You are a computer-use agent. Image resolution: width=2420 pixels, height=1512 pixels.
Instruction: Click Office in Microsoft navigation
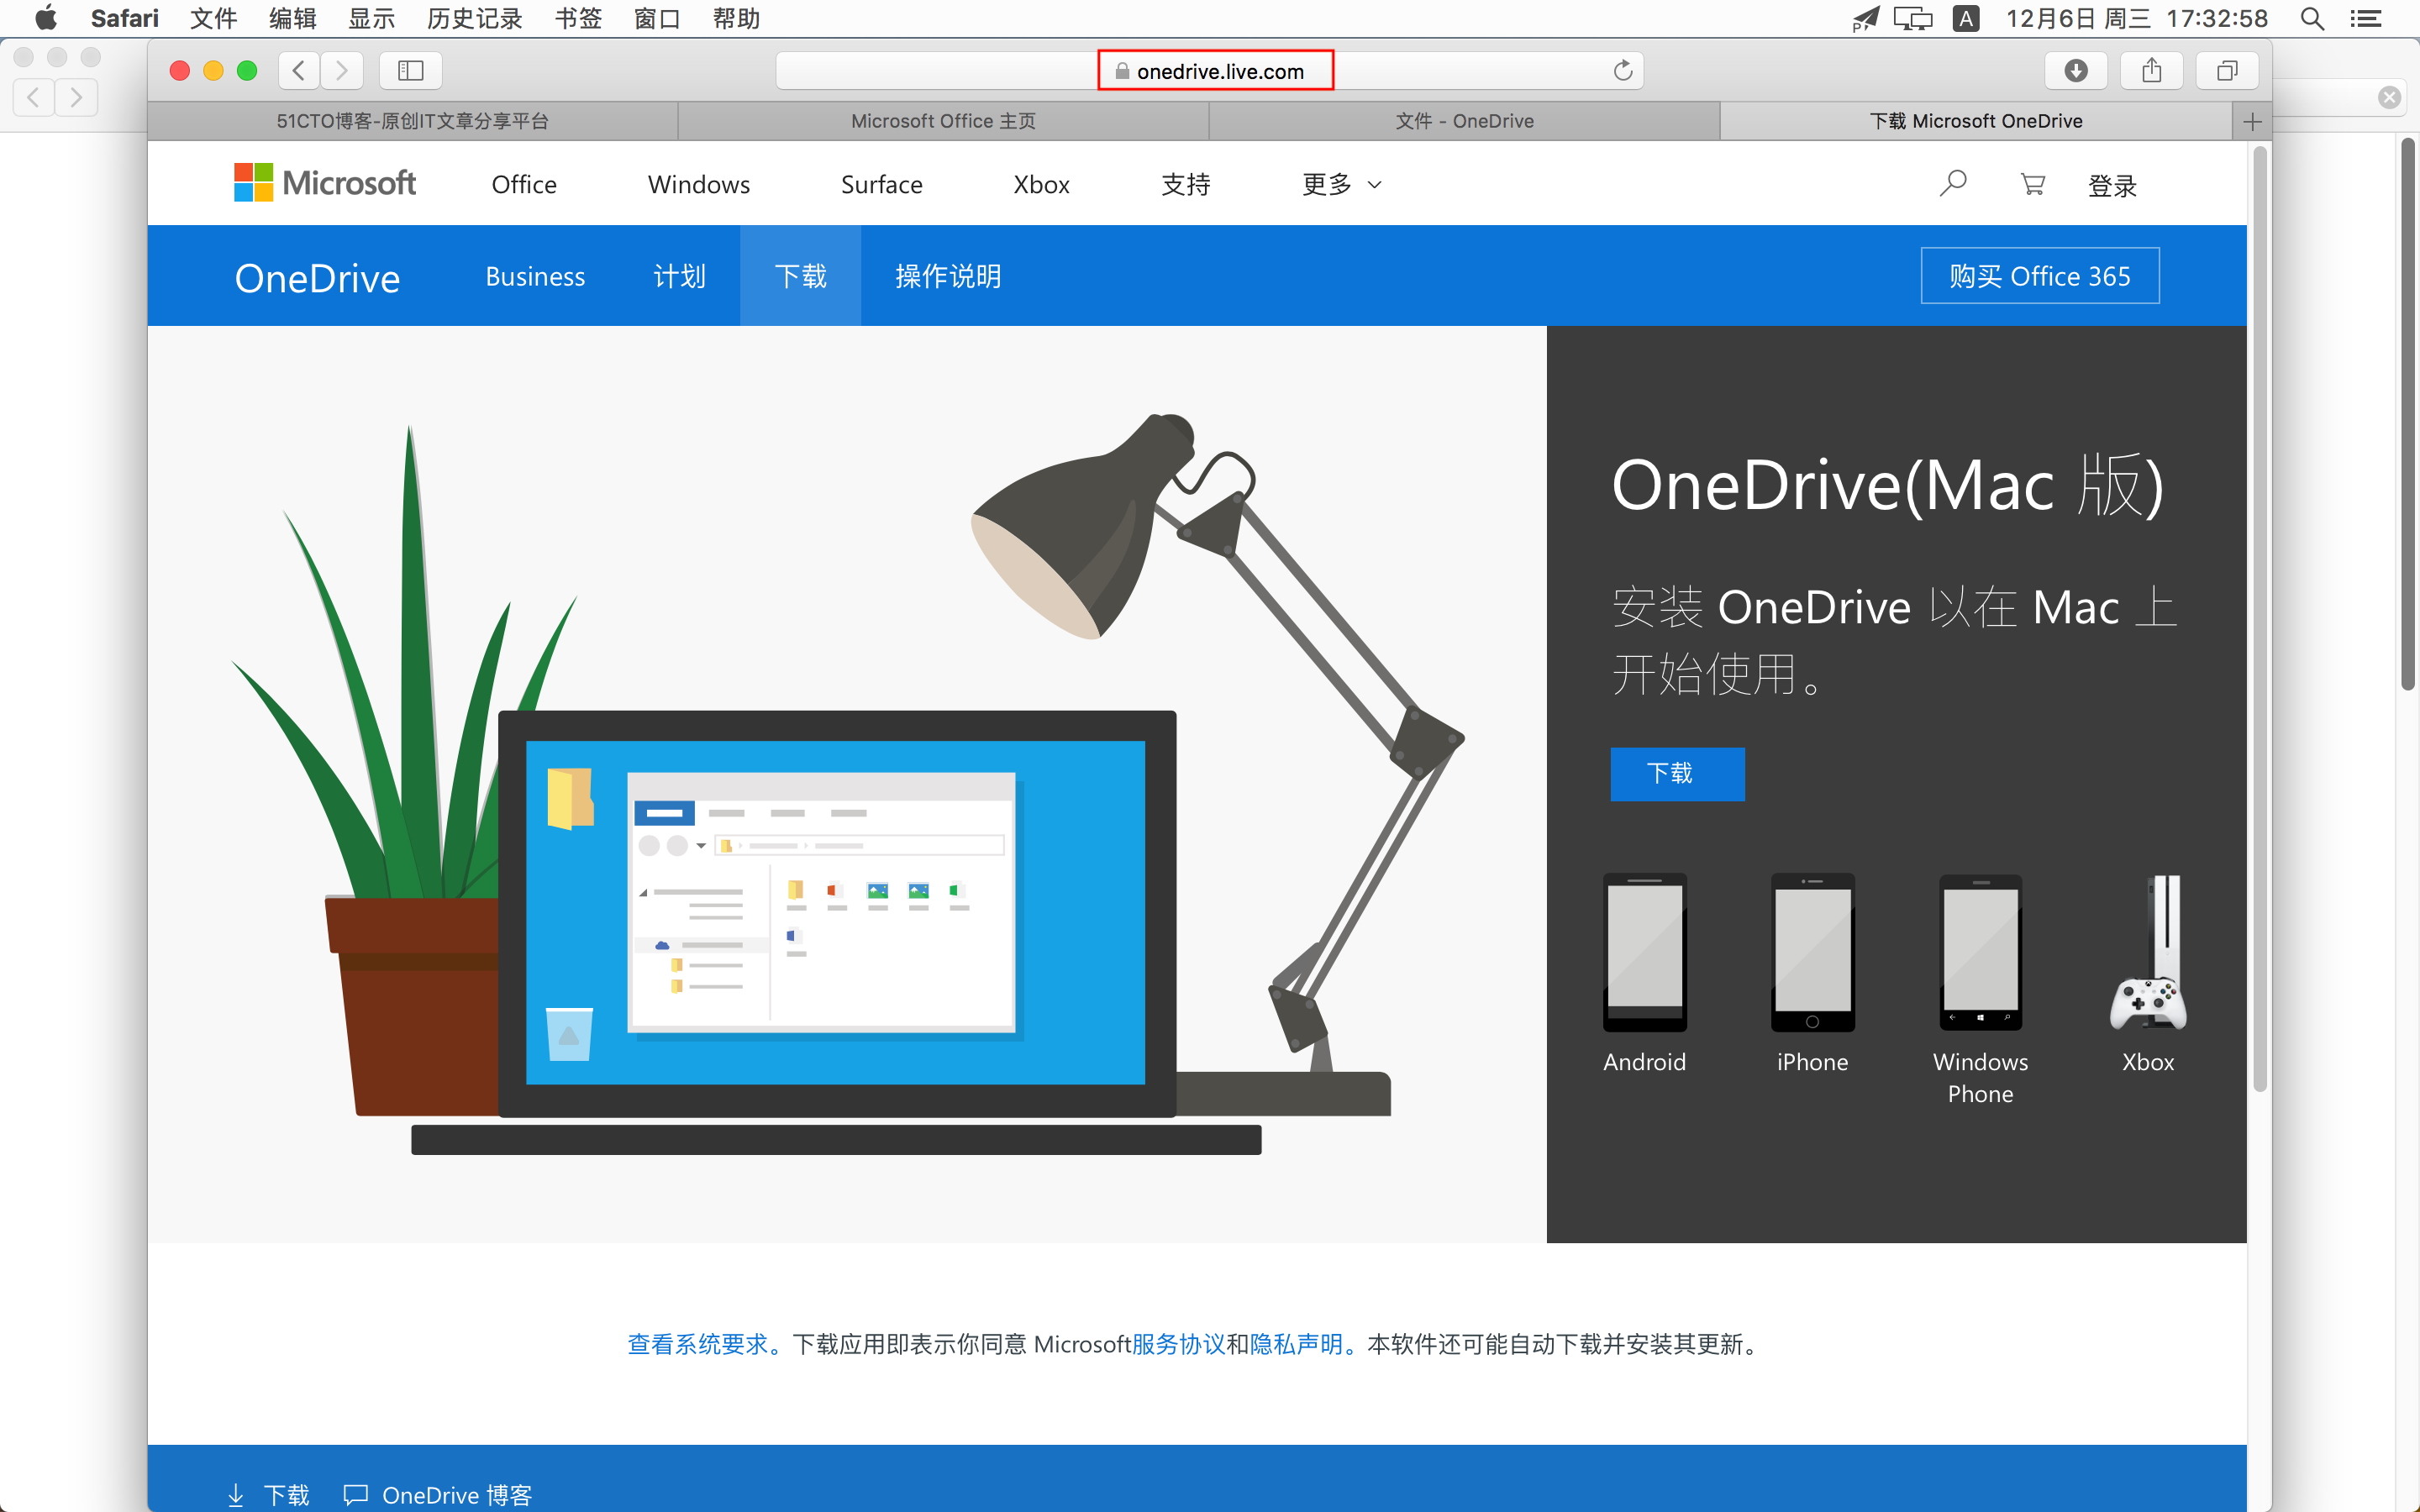click(x=524, y=184)
